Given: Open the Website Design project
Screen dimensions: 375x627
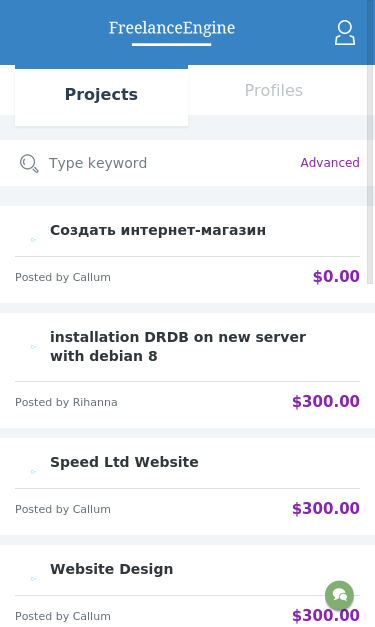Looking at the screenshot, I should coord(112,569).
